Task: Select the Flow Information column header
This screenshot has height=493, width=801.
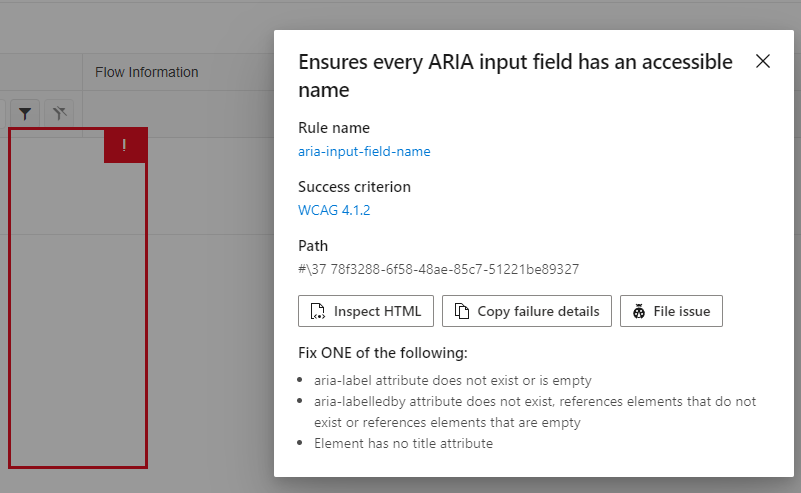Action: (x=147, y=72)
